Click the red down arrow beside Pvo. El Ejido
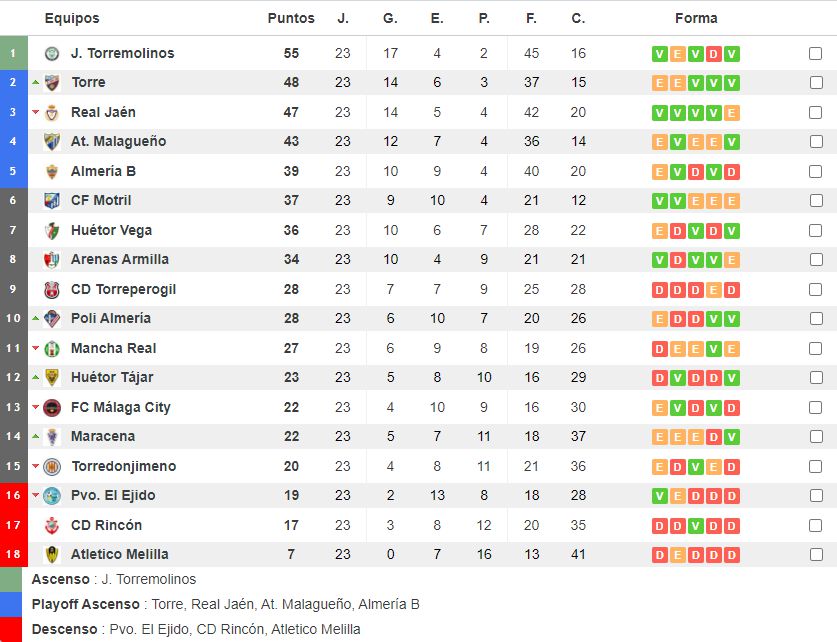 [x=36, y=495]
